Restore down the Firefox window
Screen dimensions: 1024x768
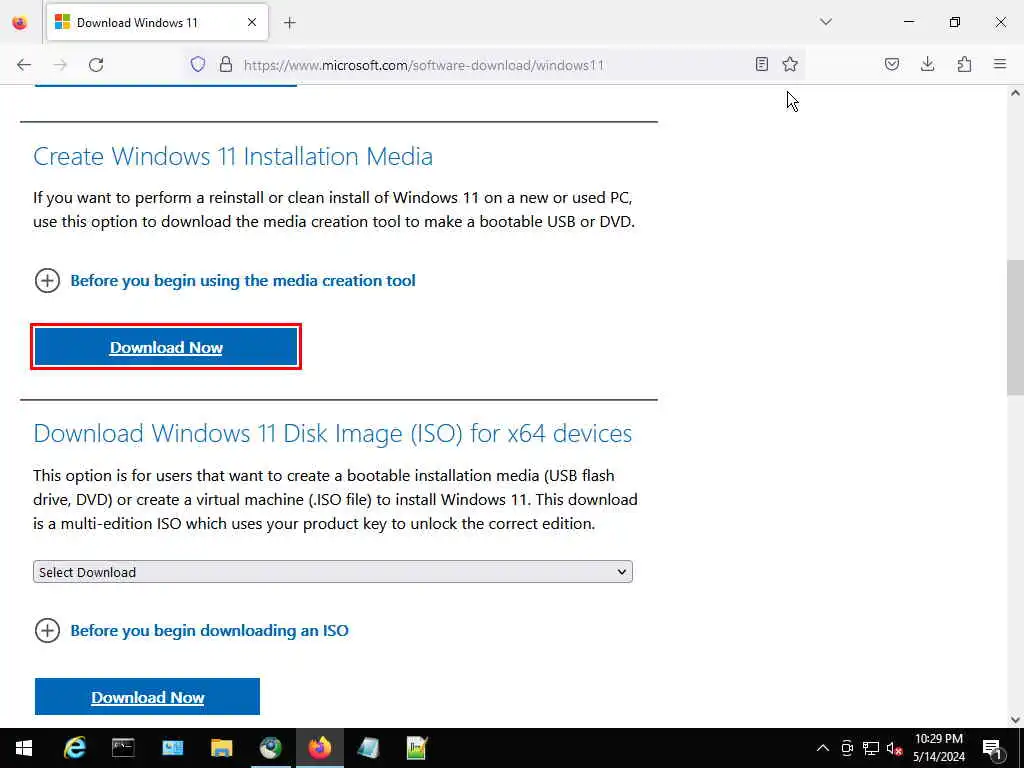click(x=955, y=22)
